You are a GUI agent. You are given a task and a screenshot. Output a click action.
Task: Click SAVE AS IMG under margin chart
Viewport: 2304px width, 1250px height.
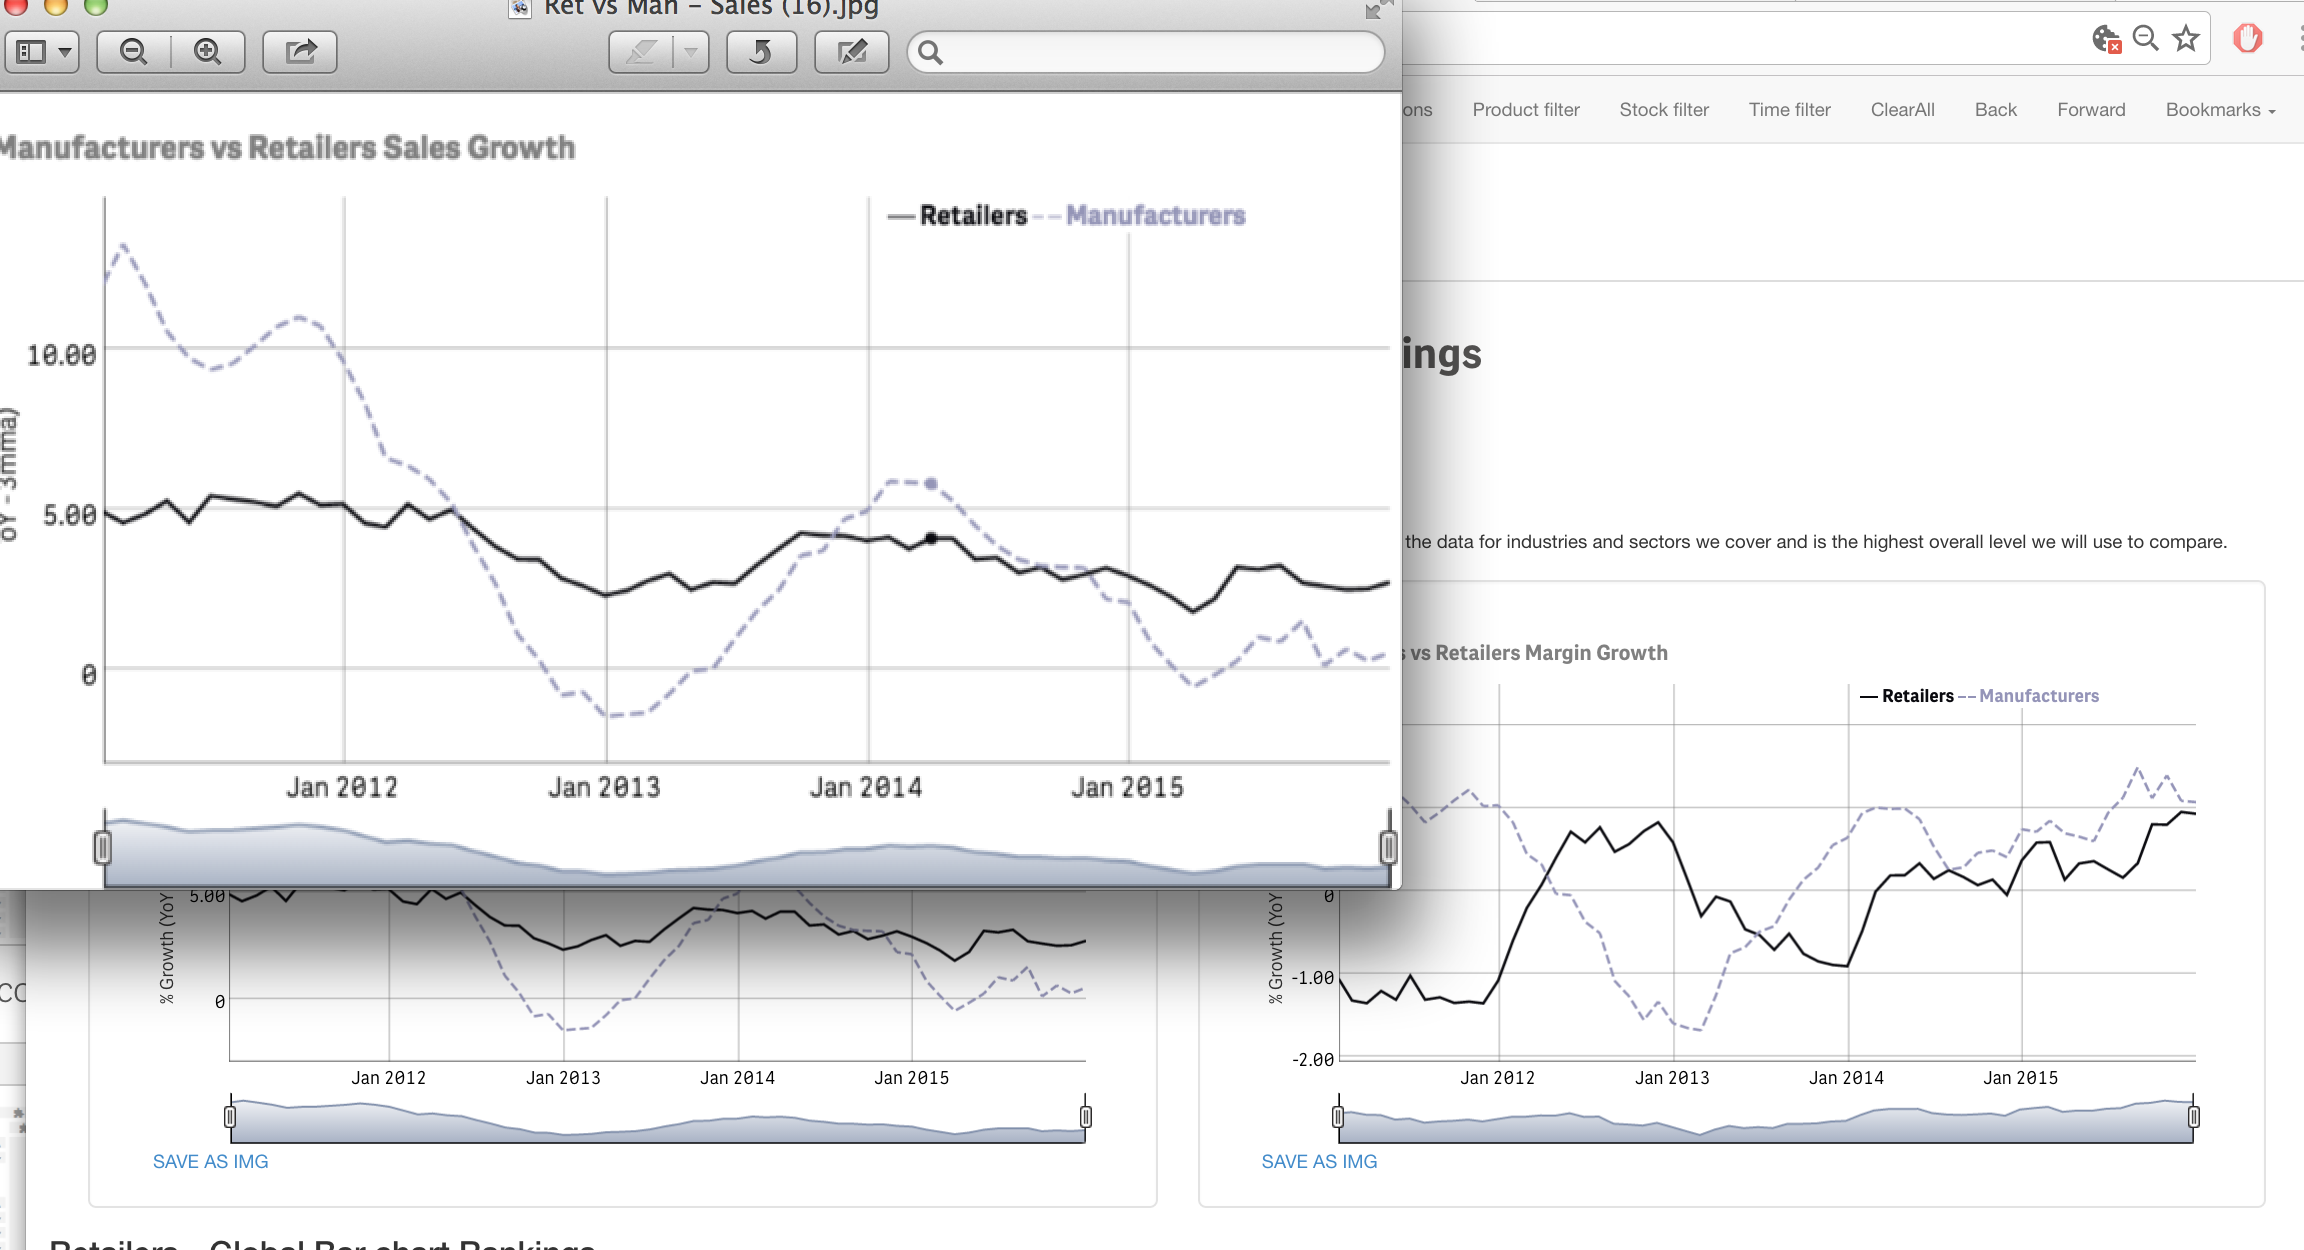(x=1319, y=1161)
